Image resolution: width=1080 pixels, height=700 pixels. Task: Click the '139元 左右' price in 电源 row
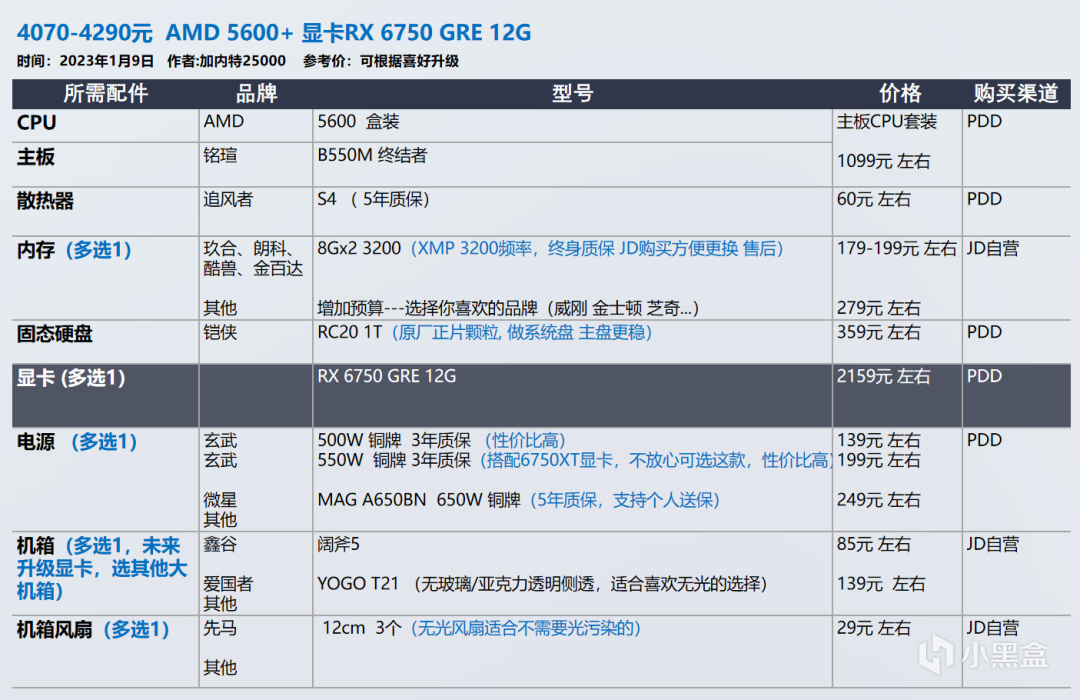[x=878, y=440]
